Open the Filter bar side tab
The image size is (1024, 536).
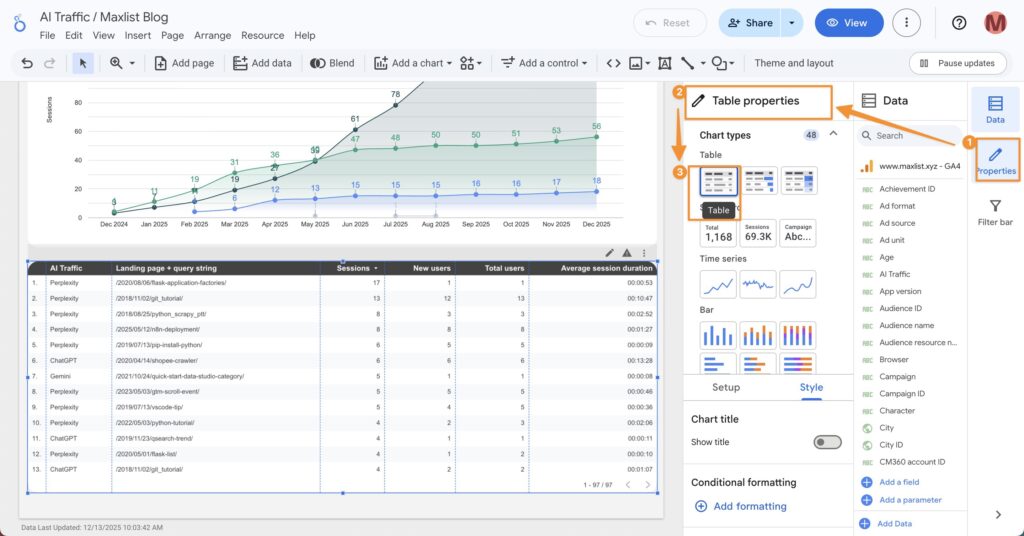(995, 212)
